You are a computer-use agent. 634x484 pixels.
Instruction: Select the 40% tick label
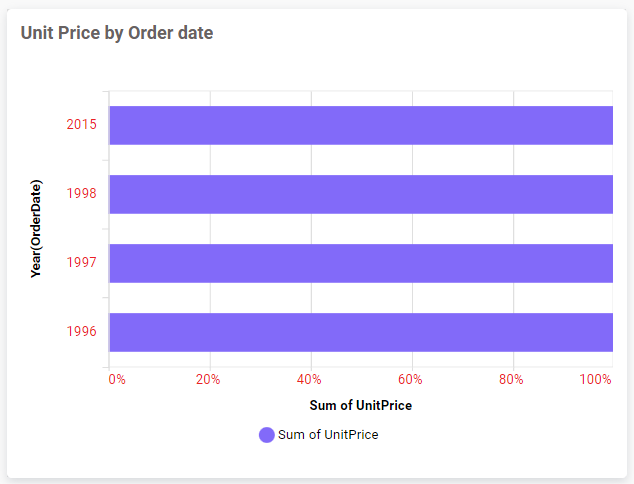point(309,380)
